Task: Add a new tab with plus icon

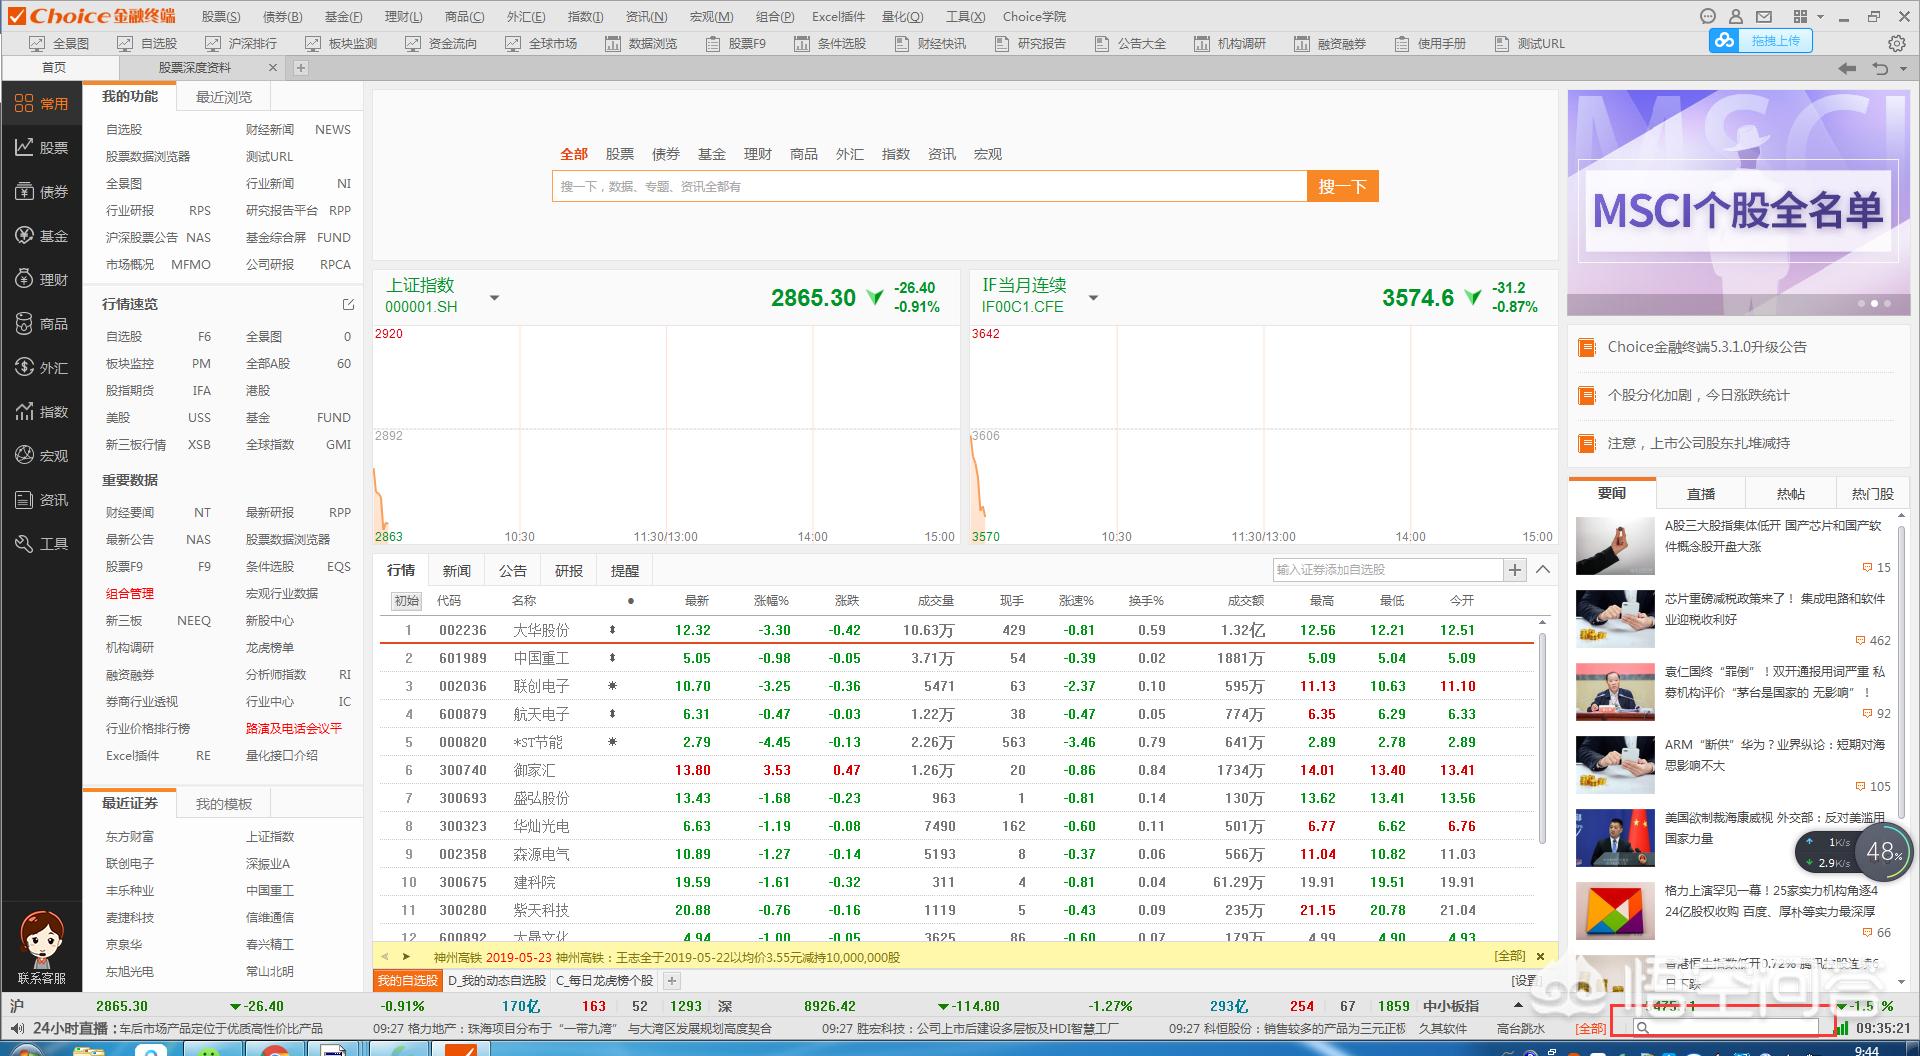Action: (301, 68)
